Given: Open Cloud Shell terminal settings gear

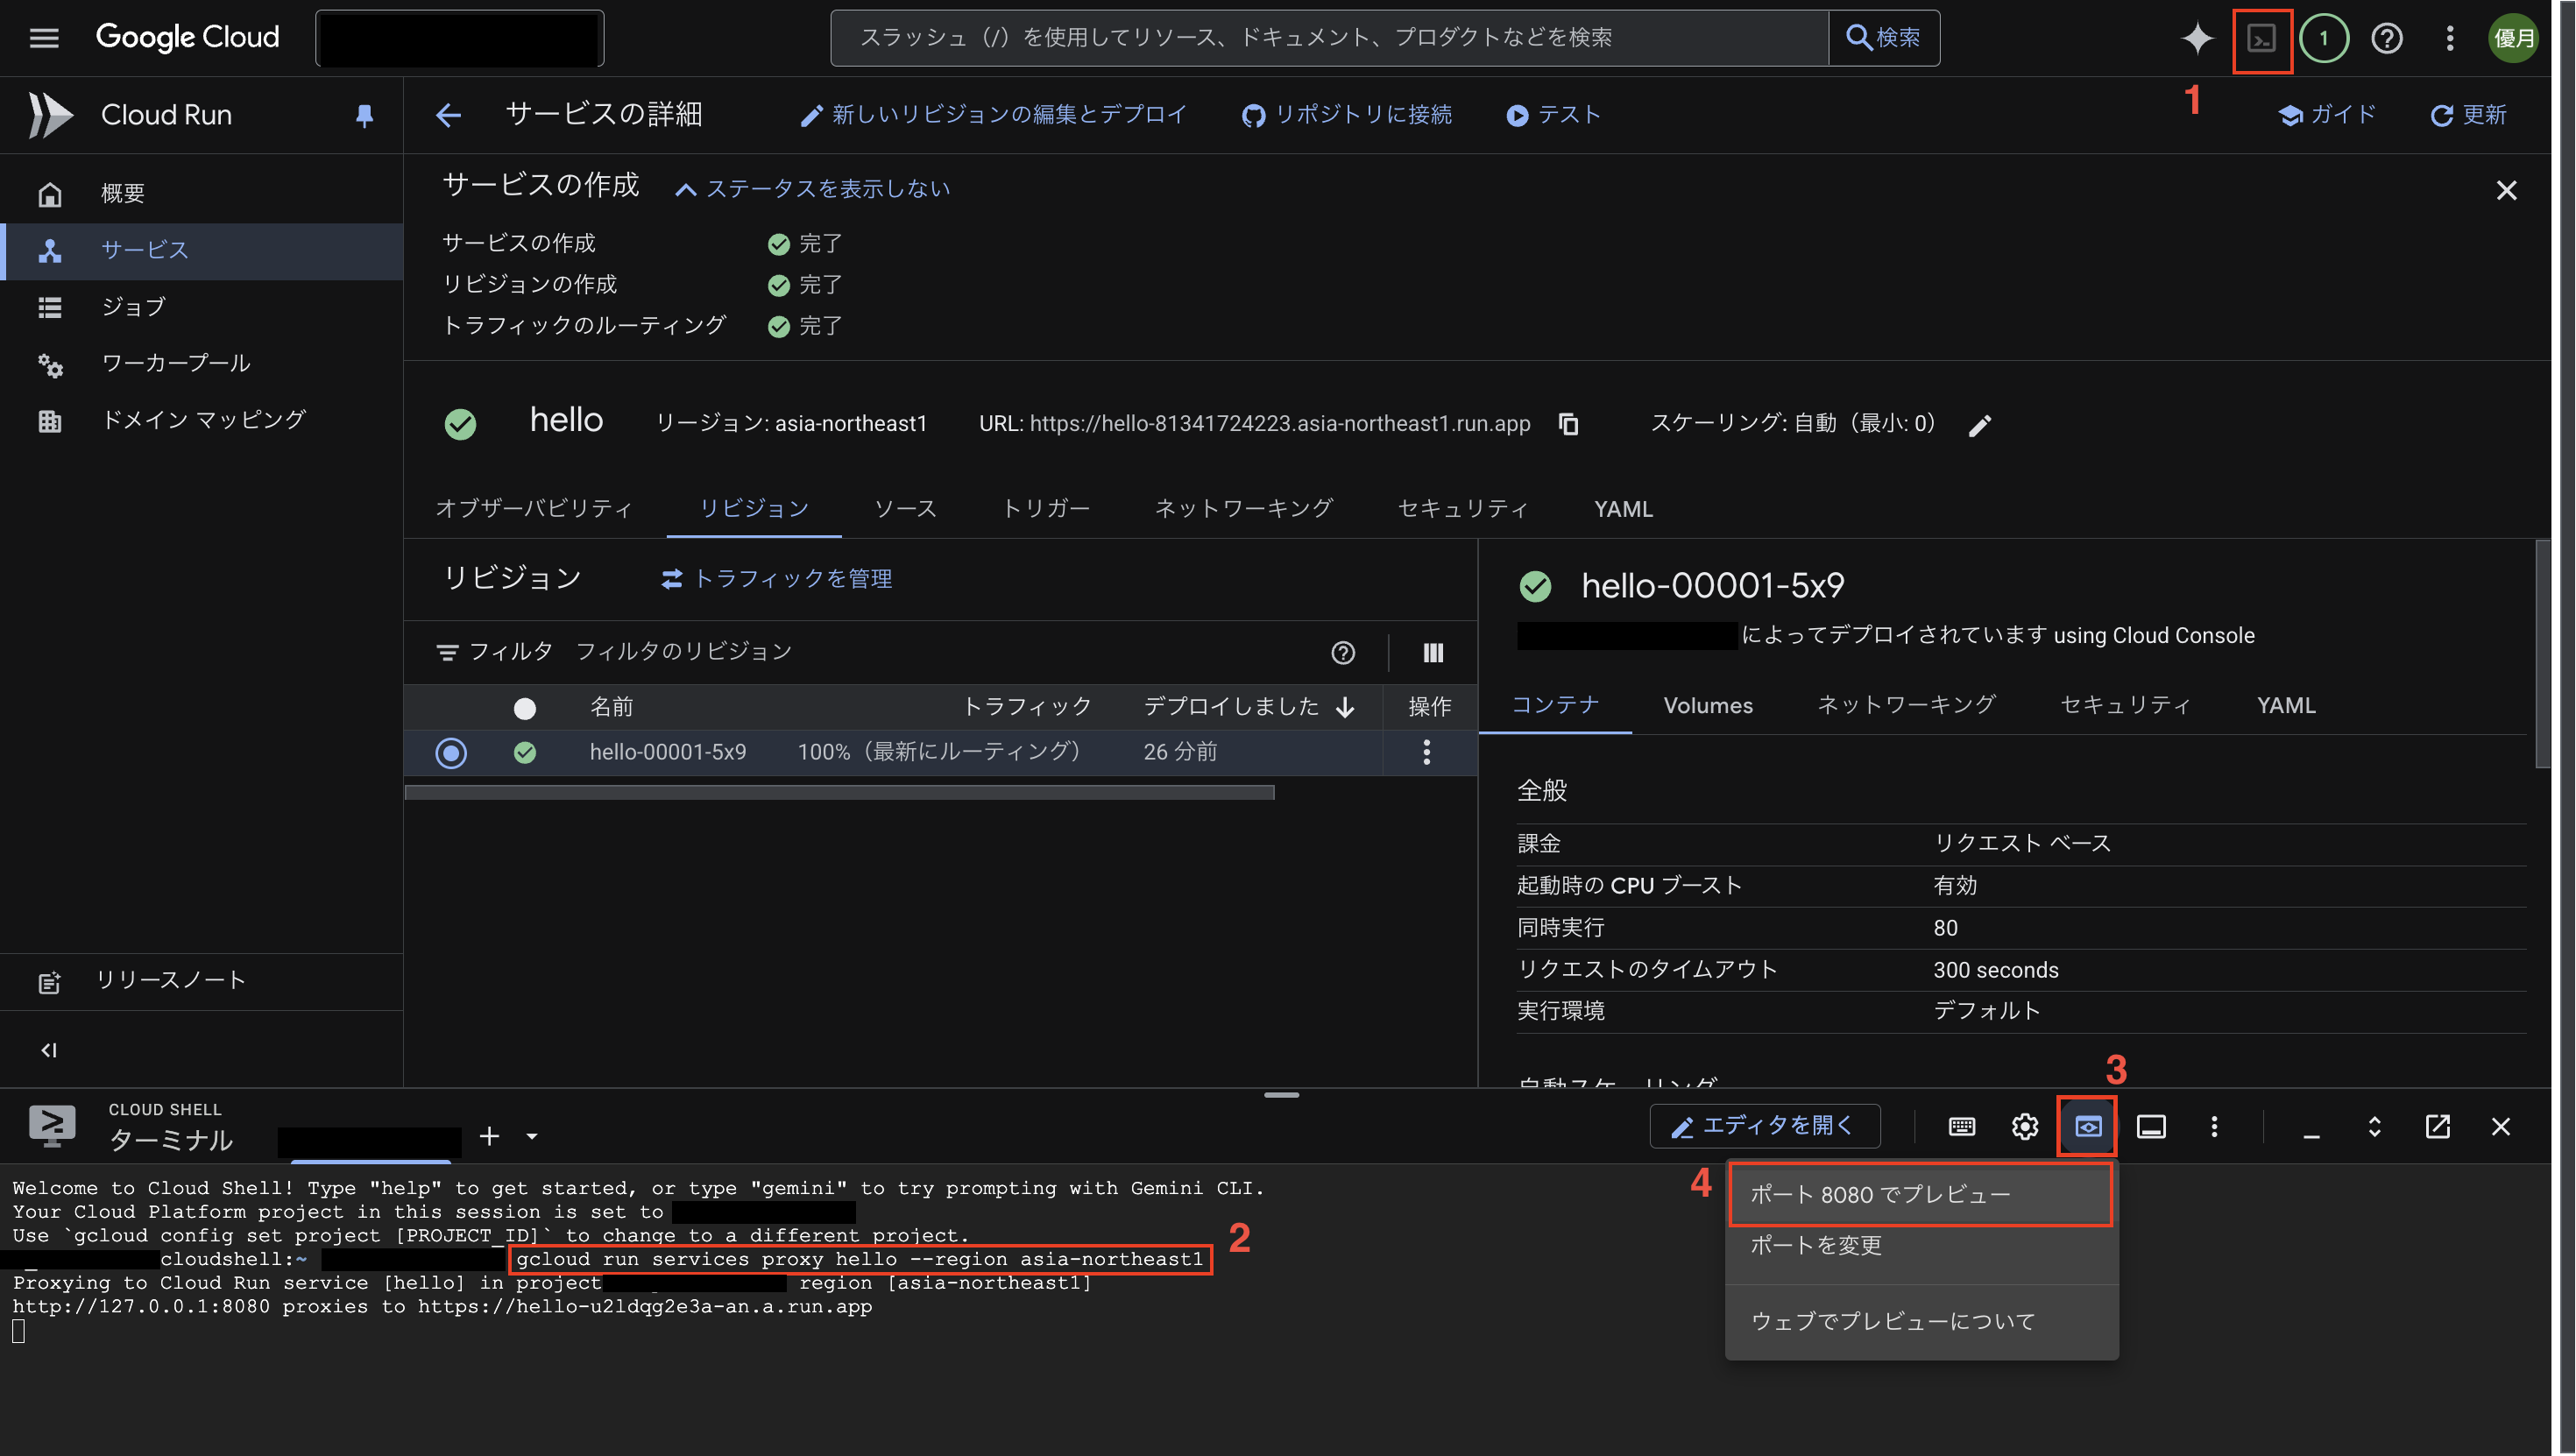Looking at the screenshot, I should pos(2024,1126).
